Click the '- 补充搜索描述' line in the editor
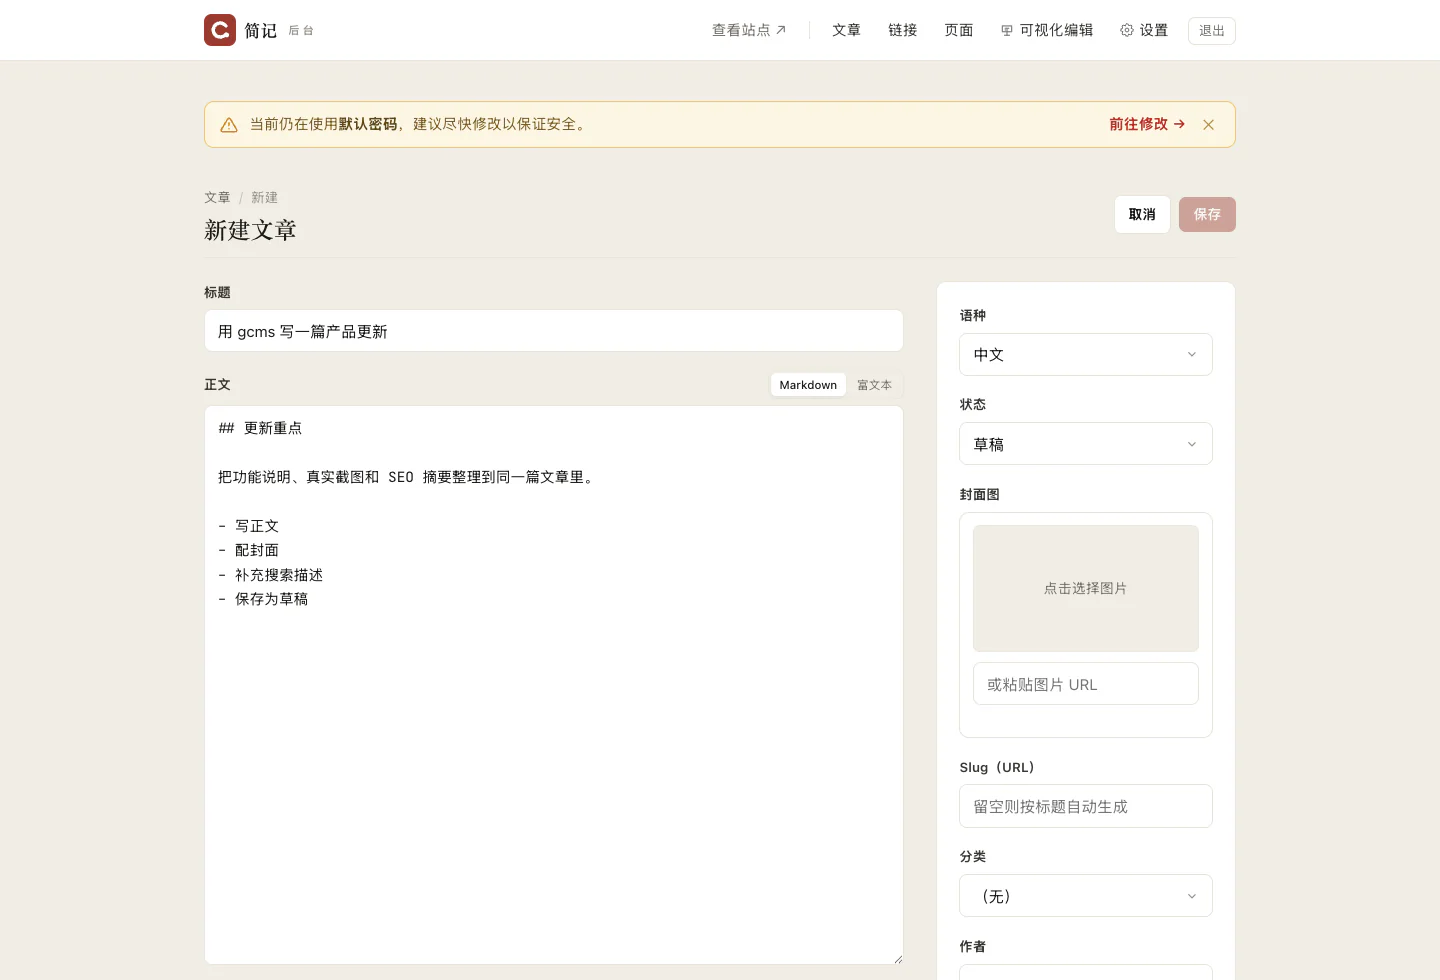The width and height of the screenshot is (1440, 980). [270, 575]
